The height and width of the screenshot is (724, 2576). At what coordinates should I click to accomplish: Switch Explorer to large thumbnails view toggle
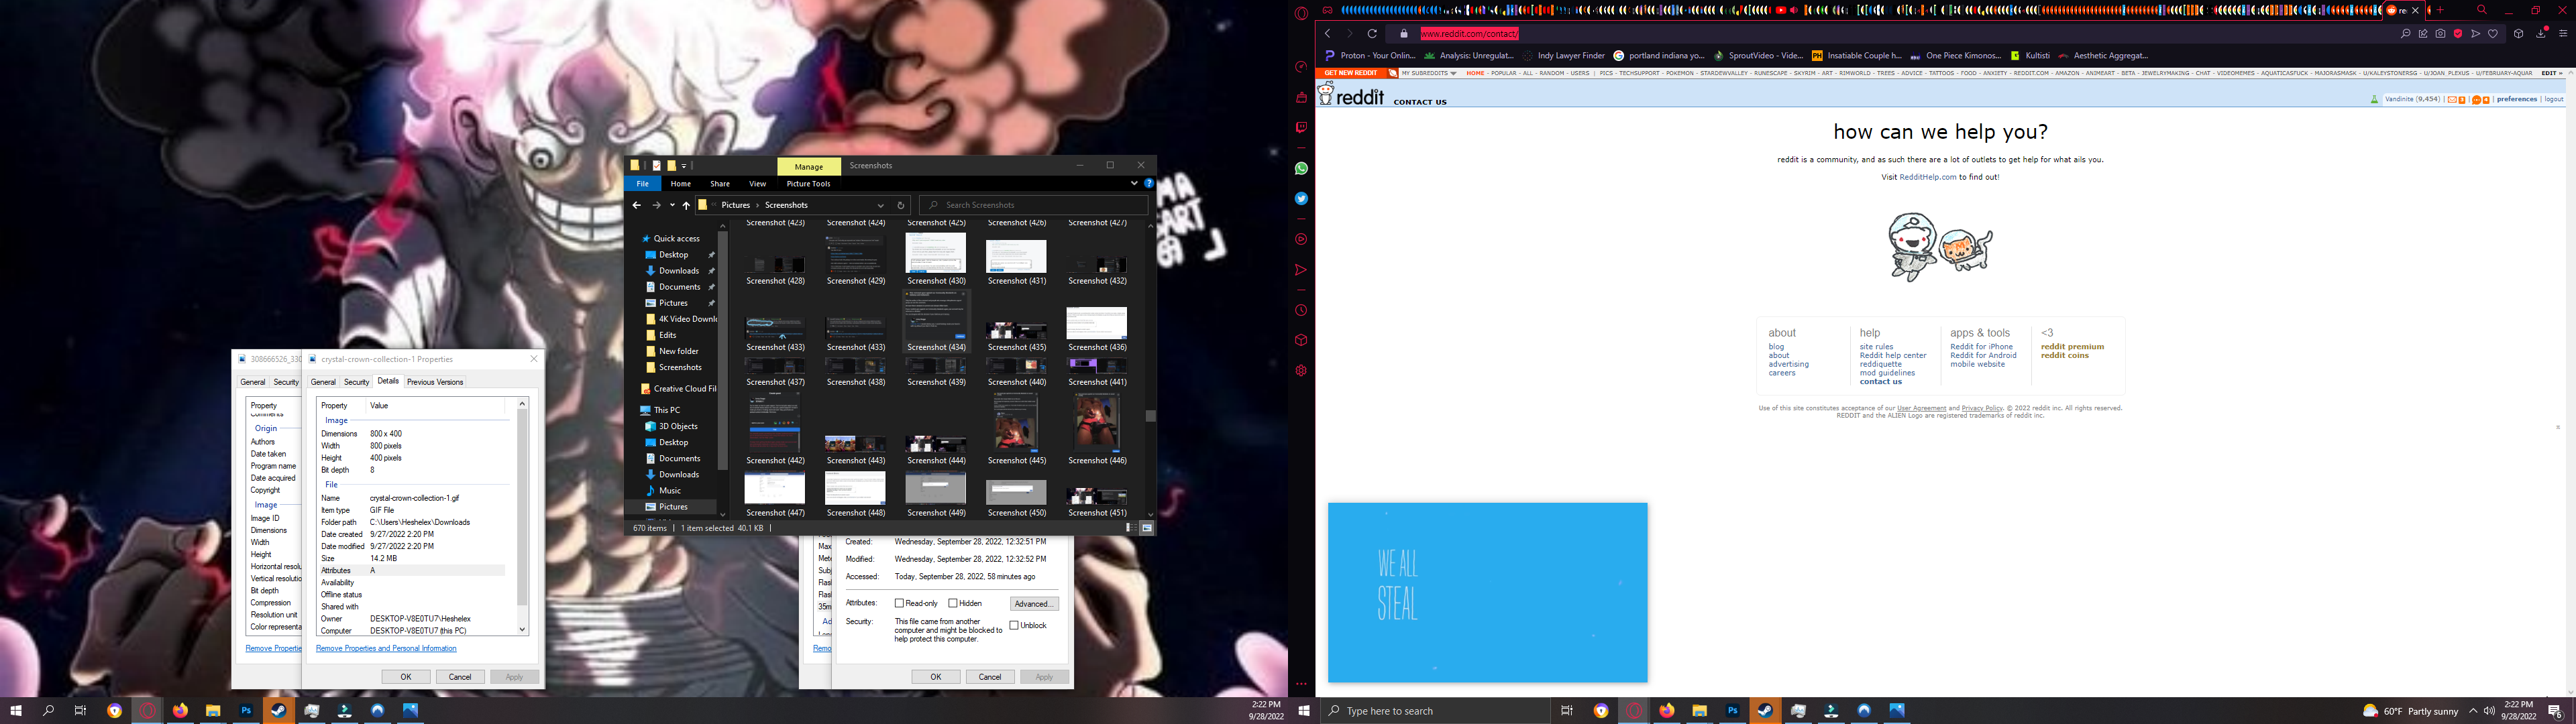pyautogui.click(x=1146, y=528)
